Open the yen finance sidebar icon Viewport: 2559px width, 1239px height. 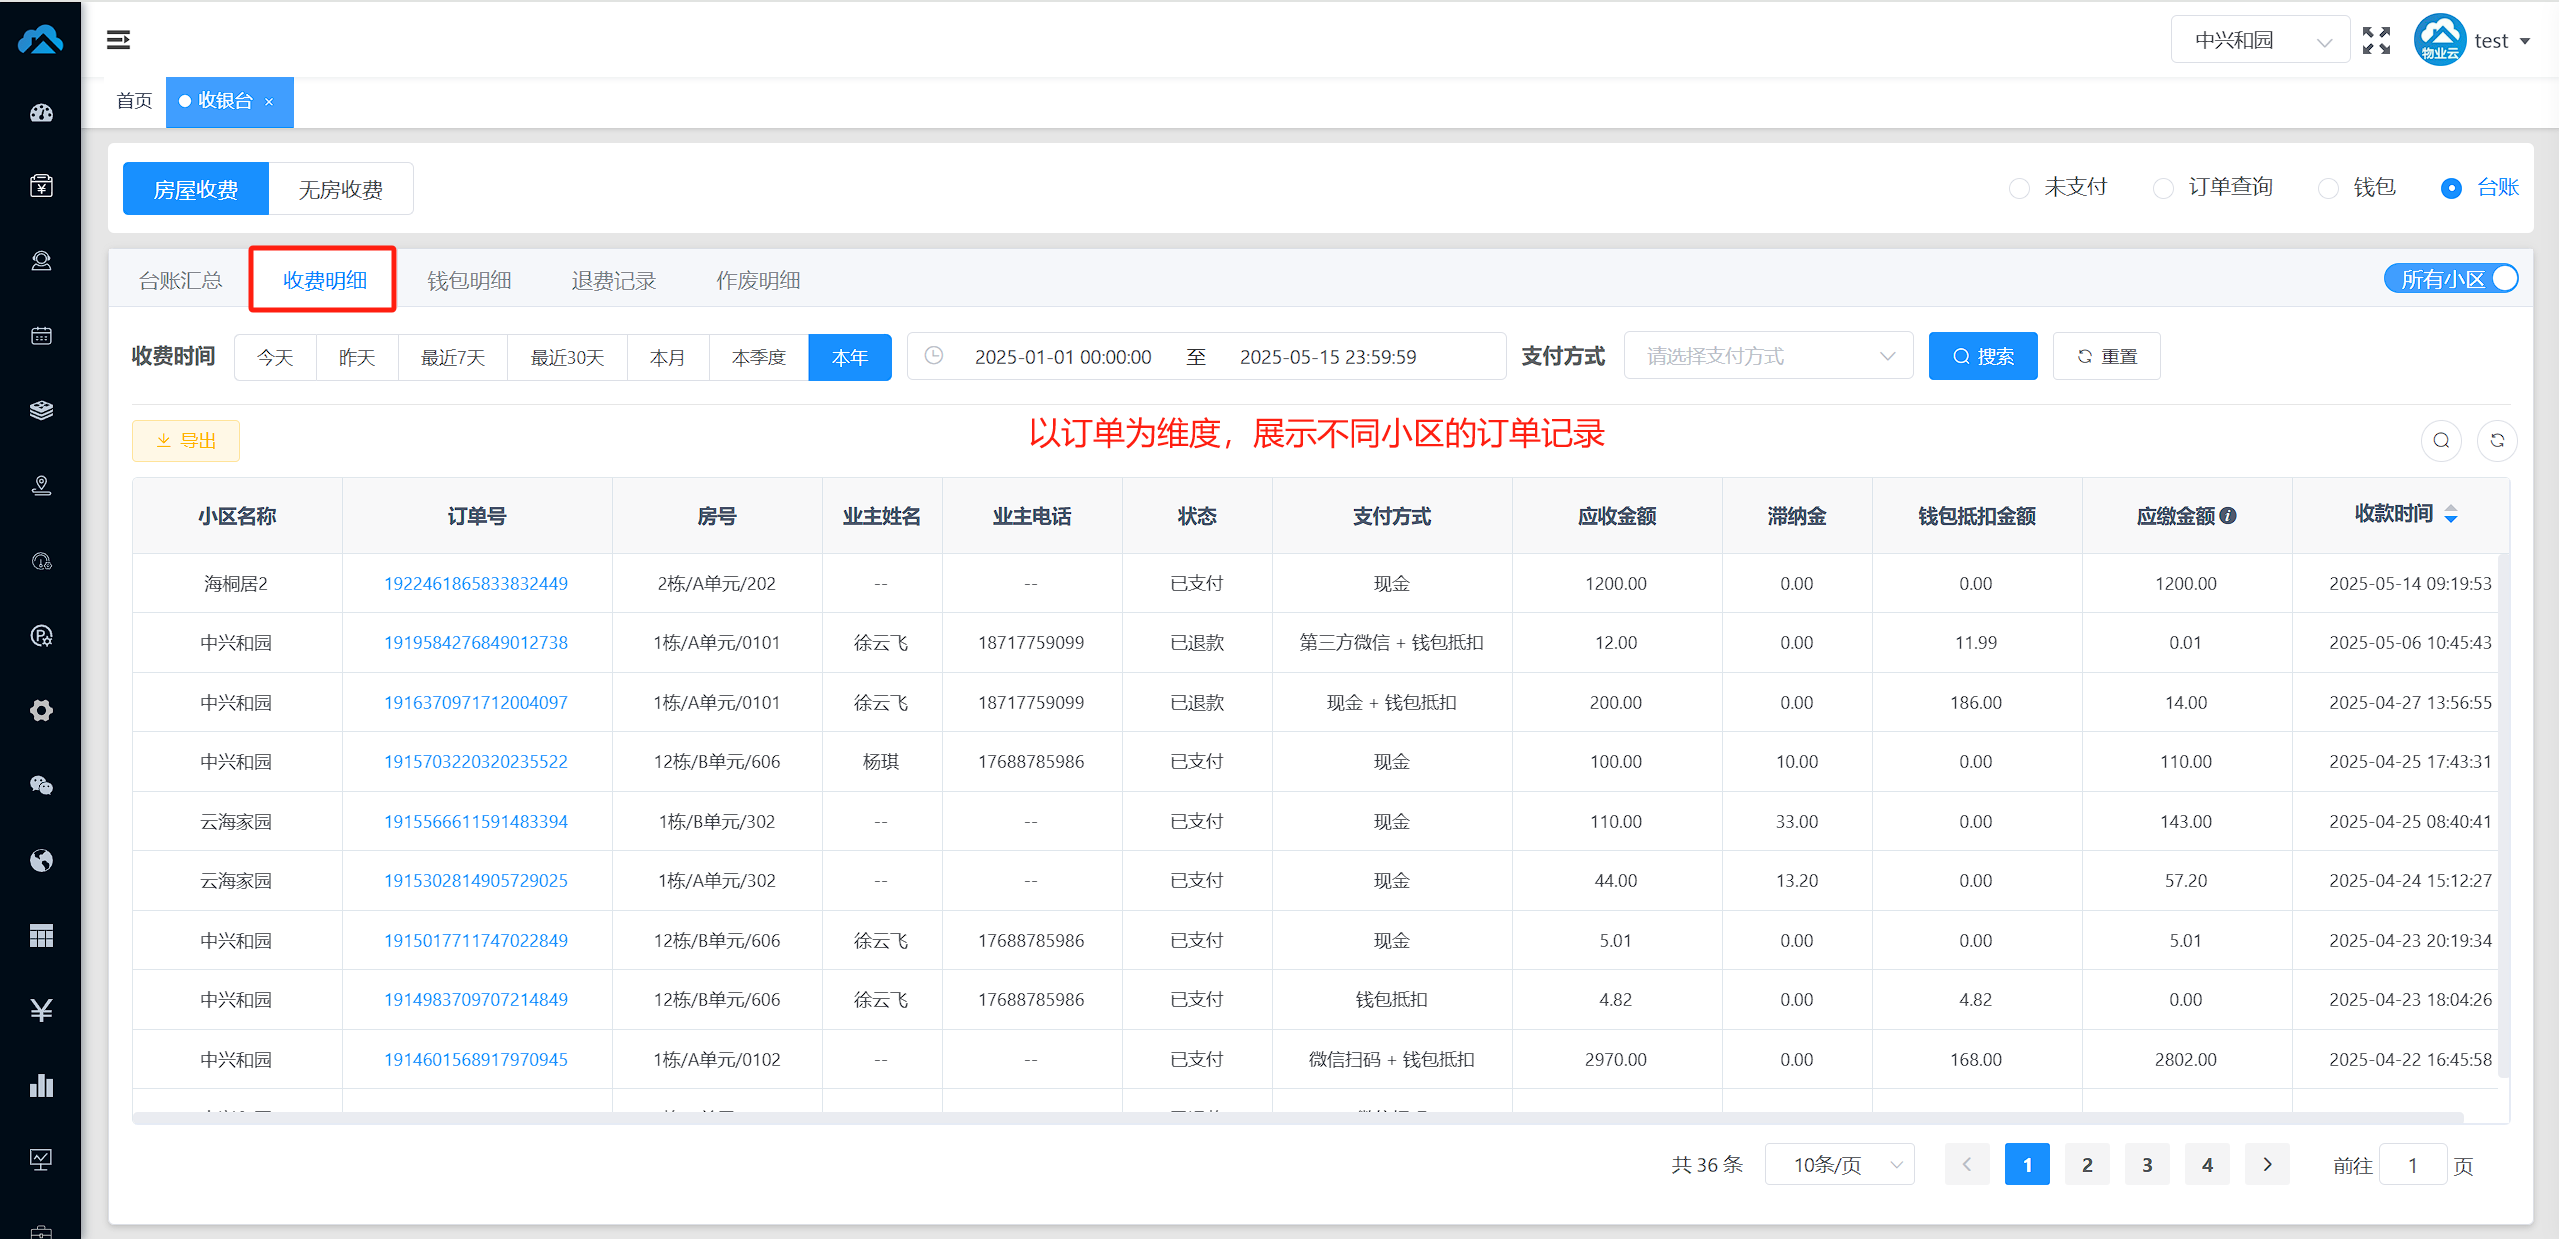(x=41, y=1011)
